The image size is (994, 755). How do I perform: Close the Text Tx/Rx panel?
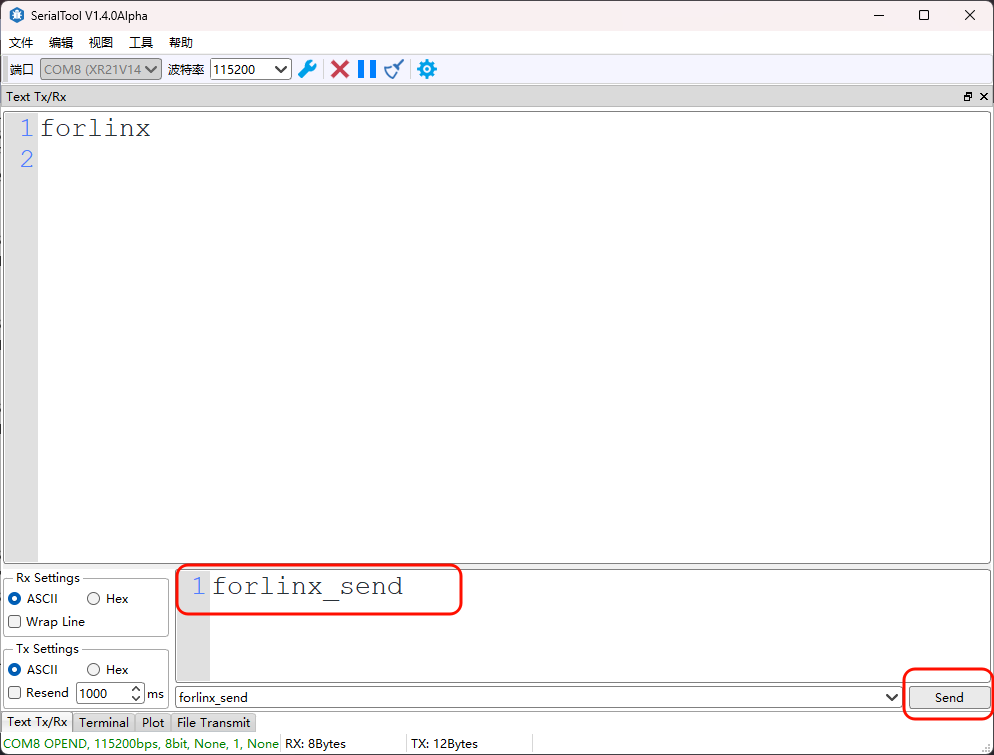click(x=983, y=97)
